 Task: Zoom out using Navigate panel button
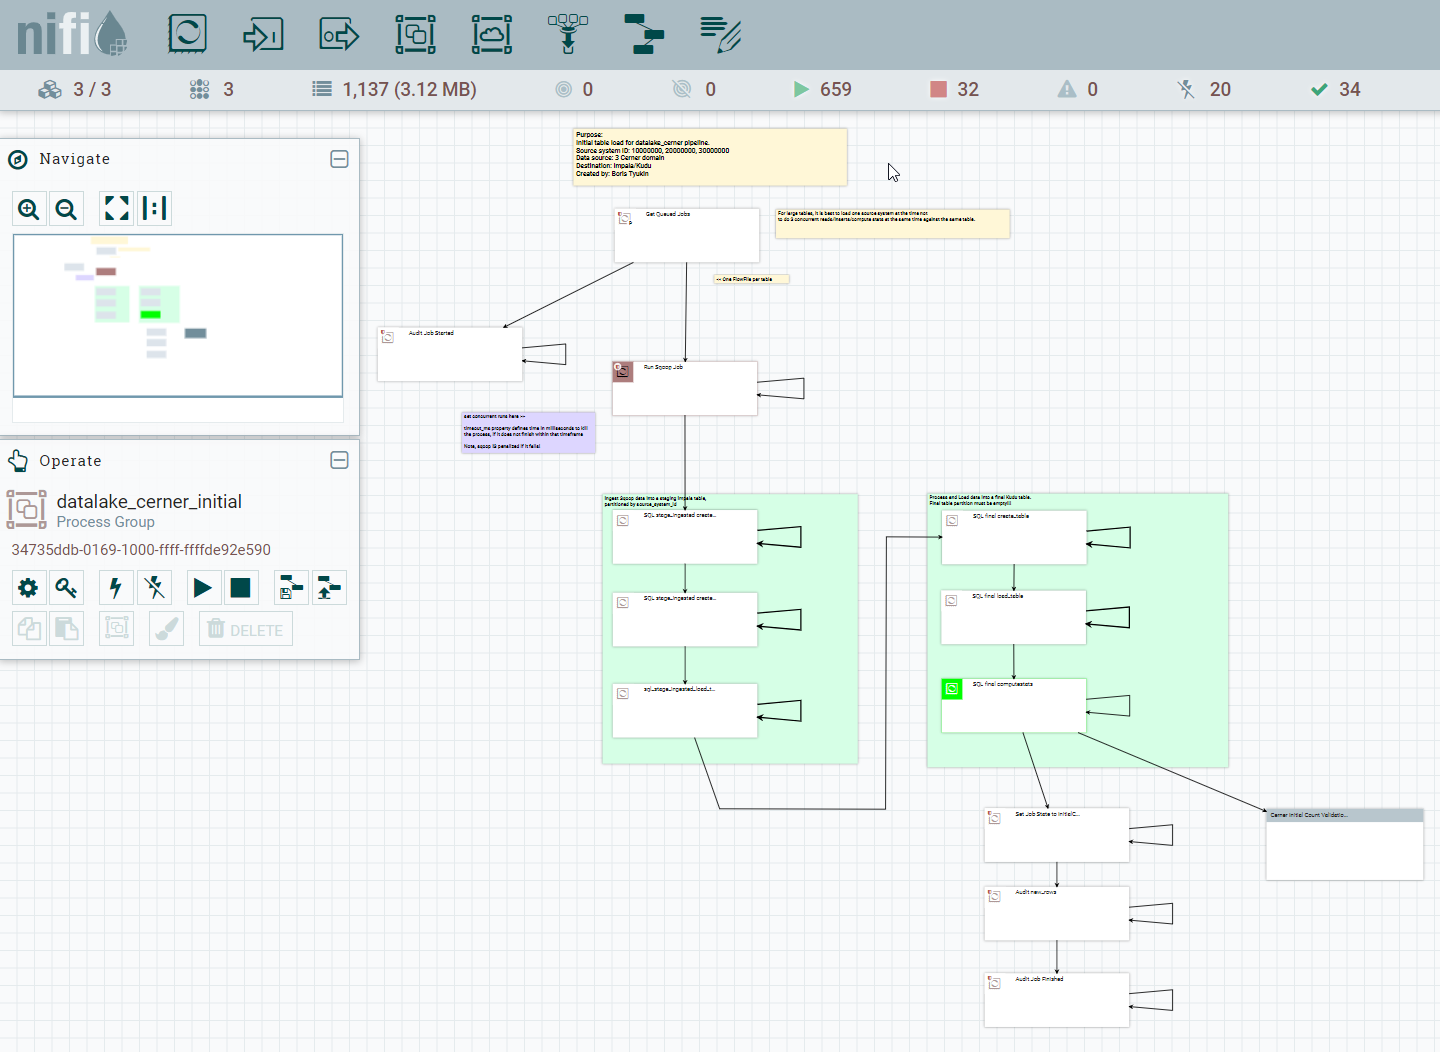[x=66, y=209]
